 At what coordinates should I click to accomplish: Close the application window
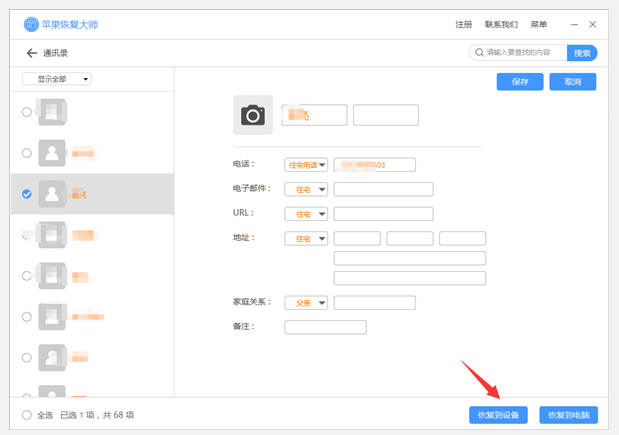593,24
